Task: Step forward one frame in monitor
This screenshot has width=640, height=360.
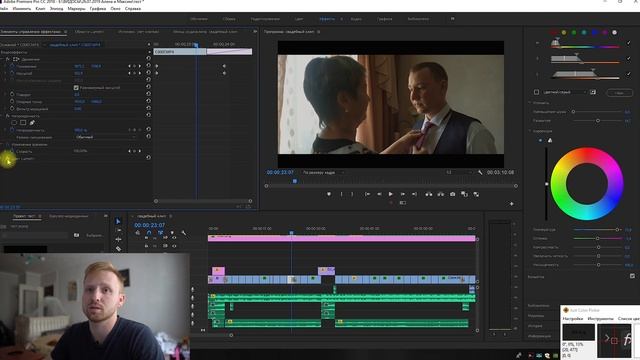Action: 402,194
